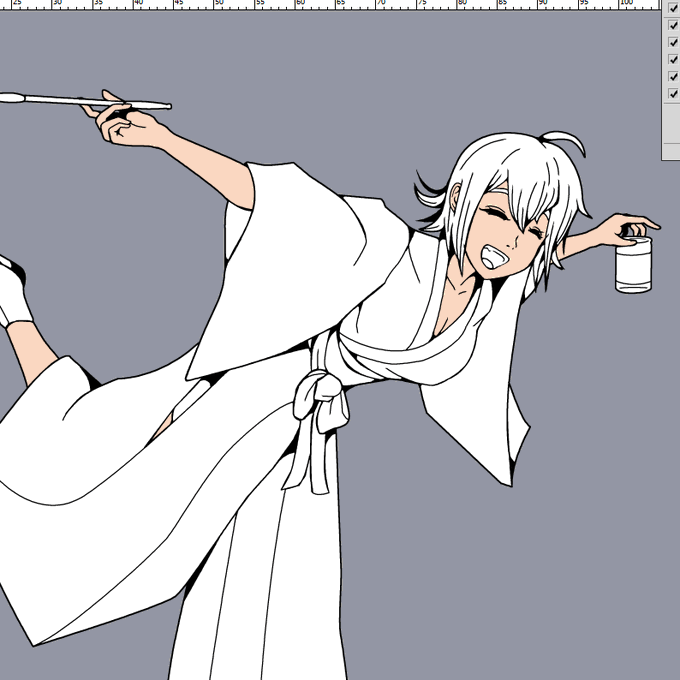
Task: Toggle the third checkbox in the side panel
Action: click(x=673, y=42)
